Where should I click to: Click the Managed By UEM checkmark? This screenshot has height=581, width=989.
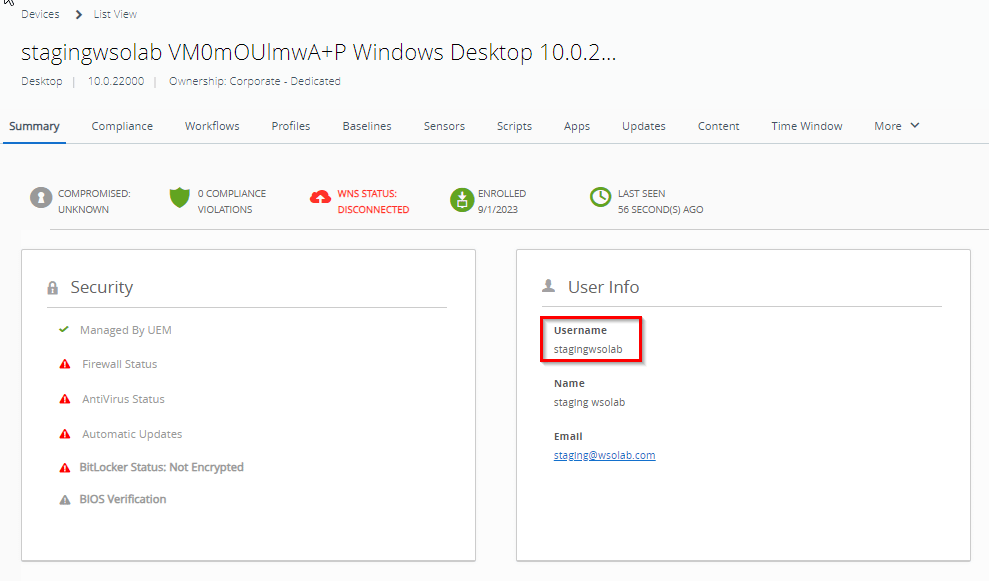click(x=64, y=329)
